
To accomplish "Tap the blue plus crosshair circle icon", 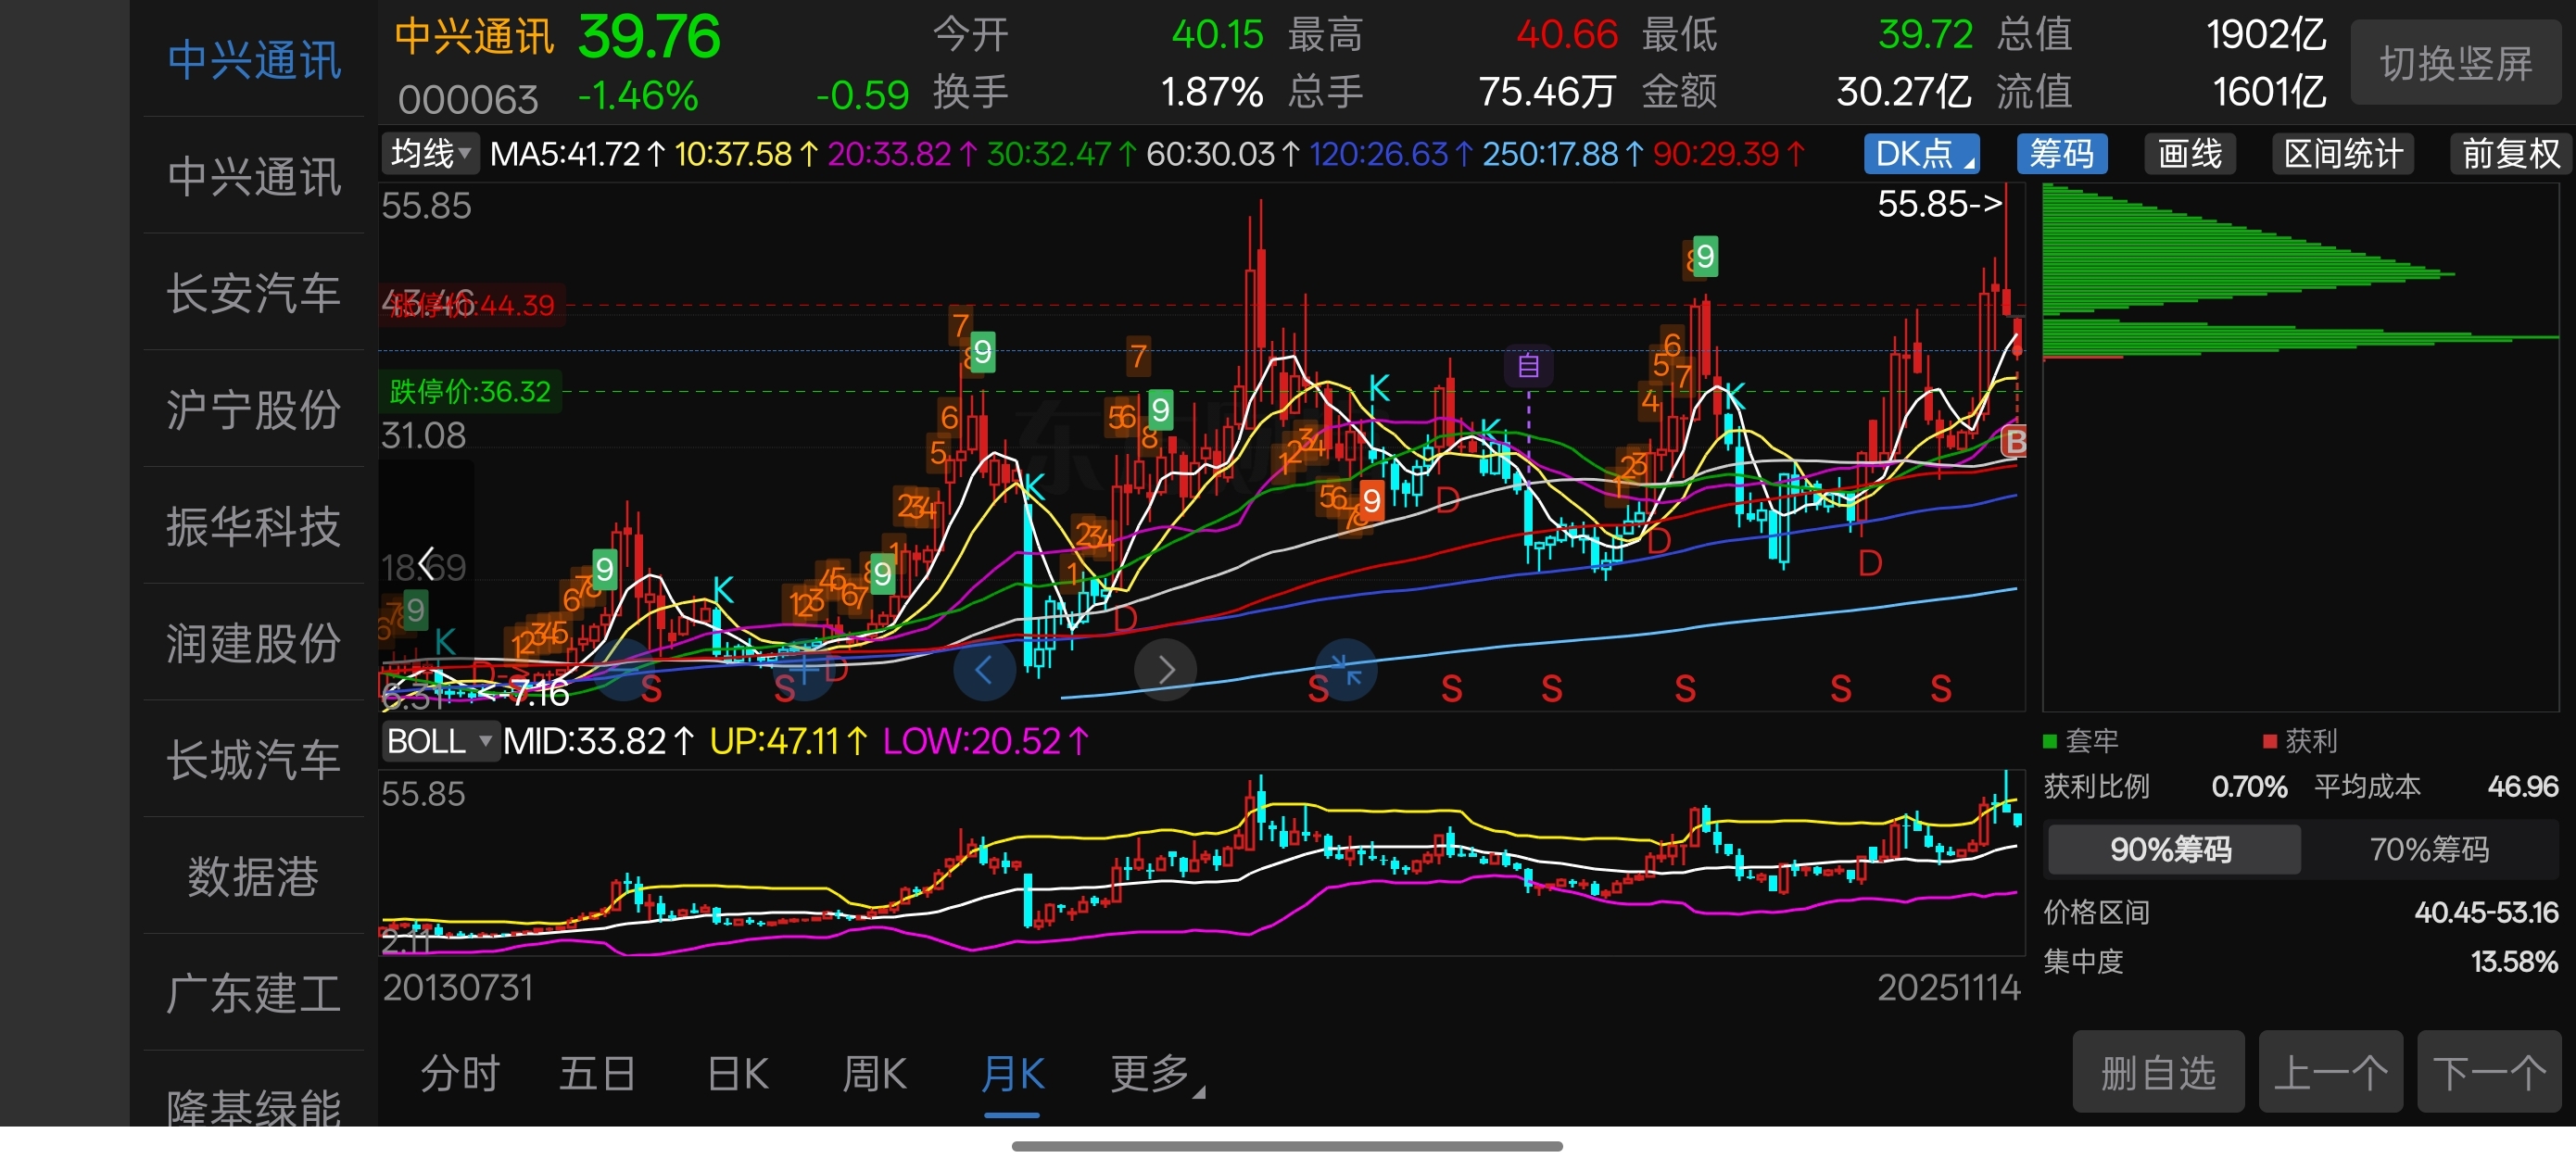I will point(803,670).
